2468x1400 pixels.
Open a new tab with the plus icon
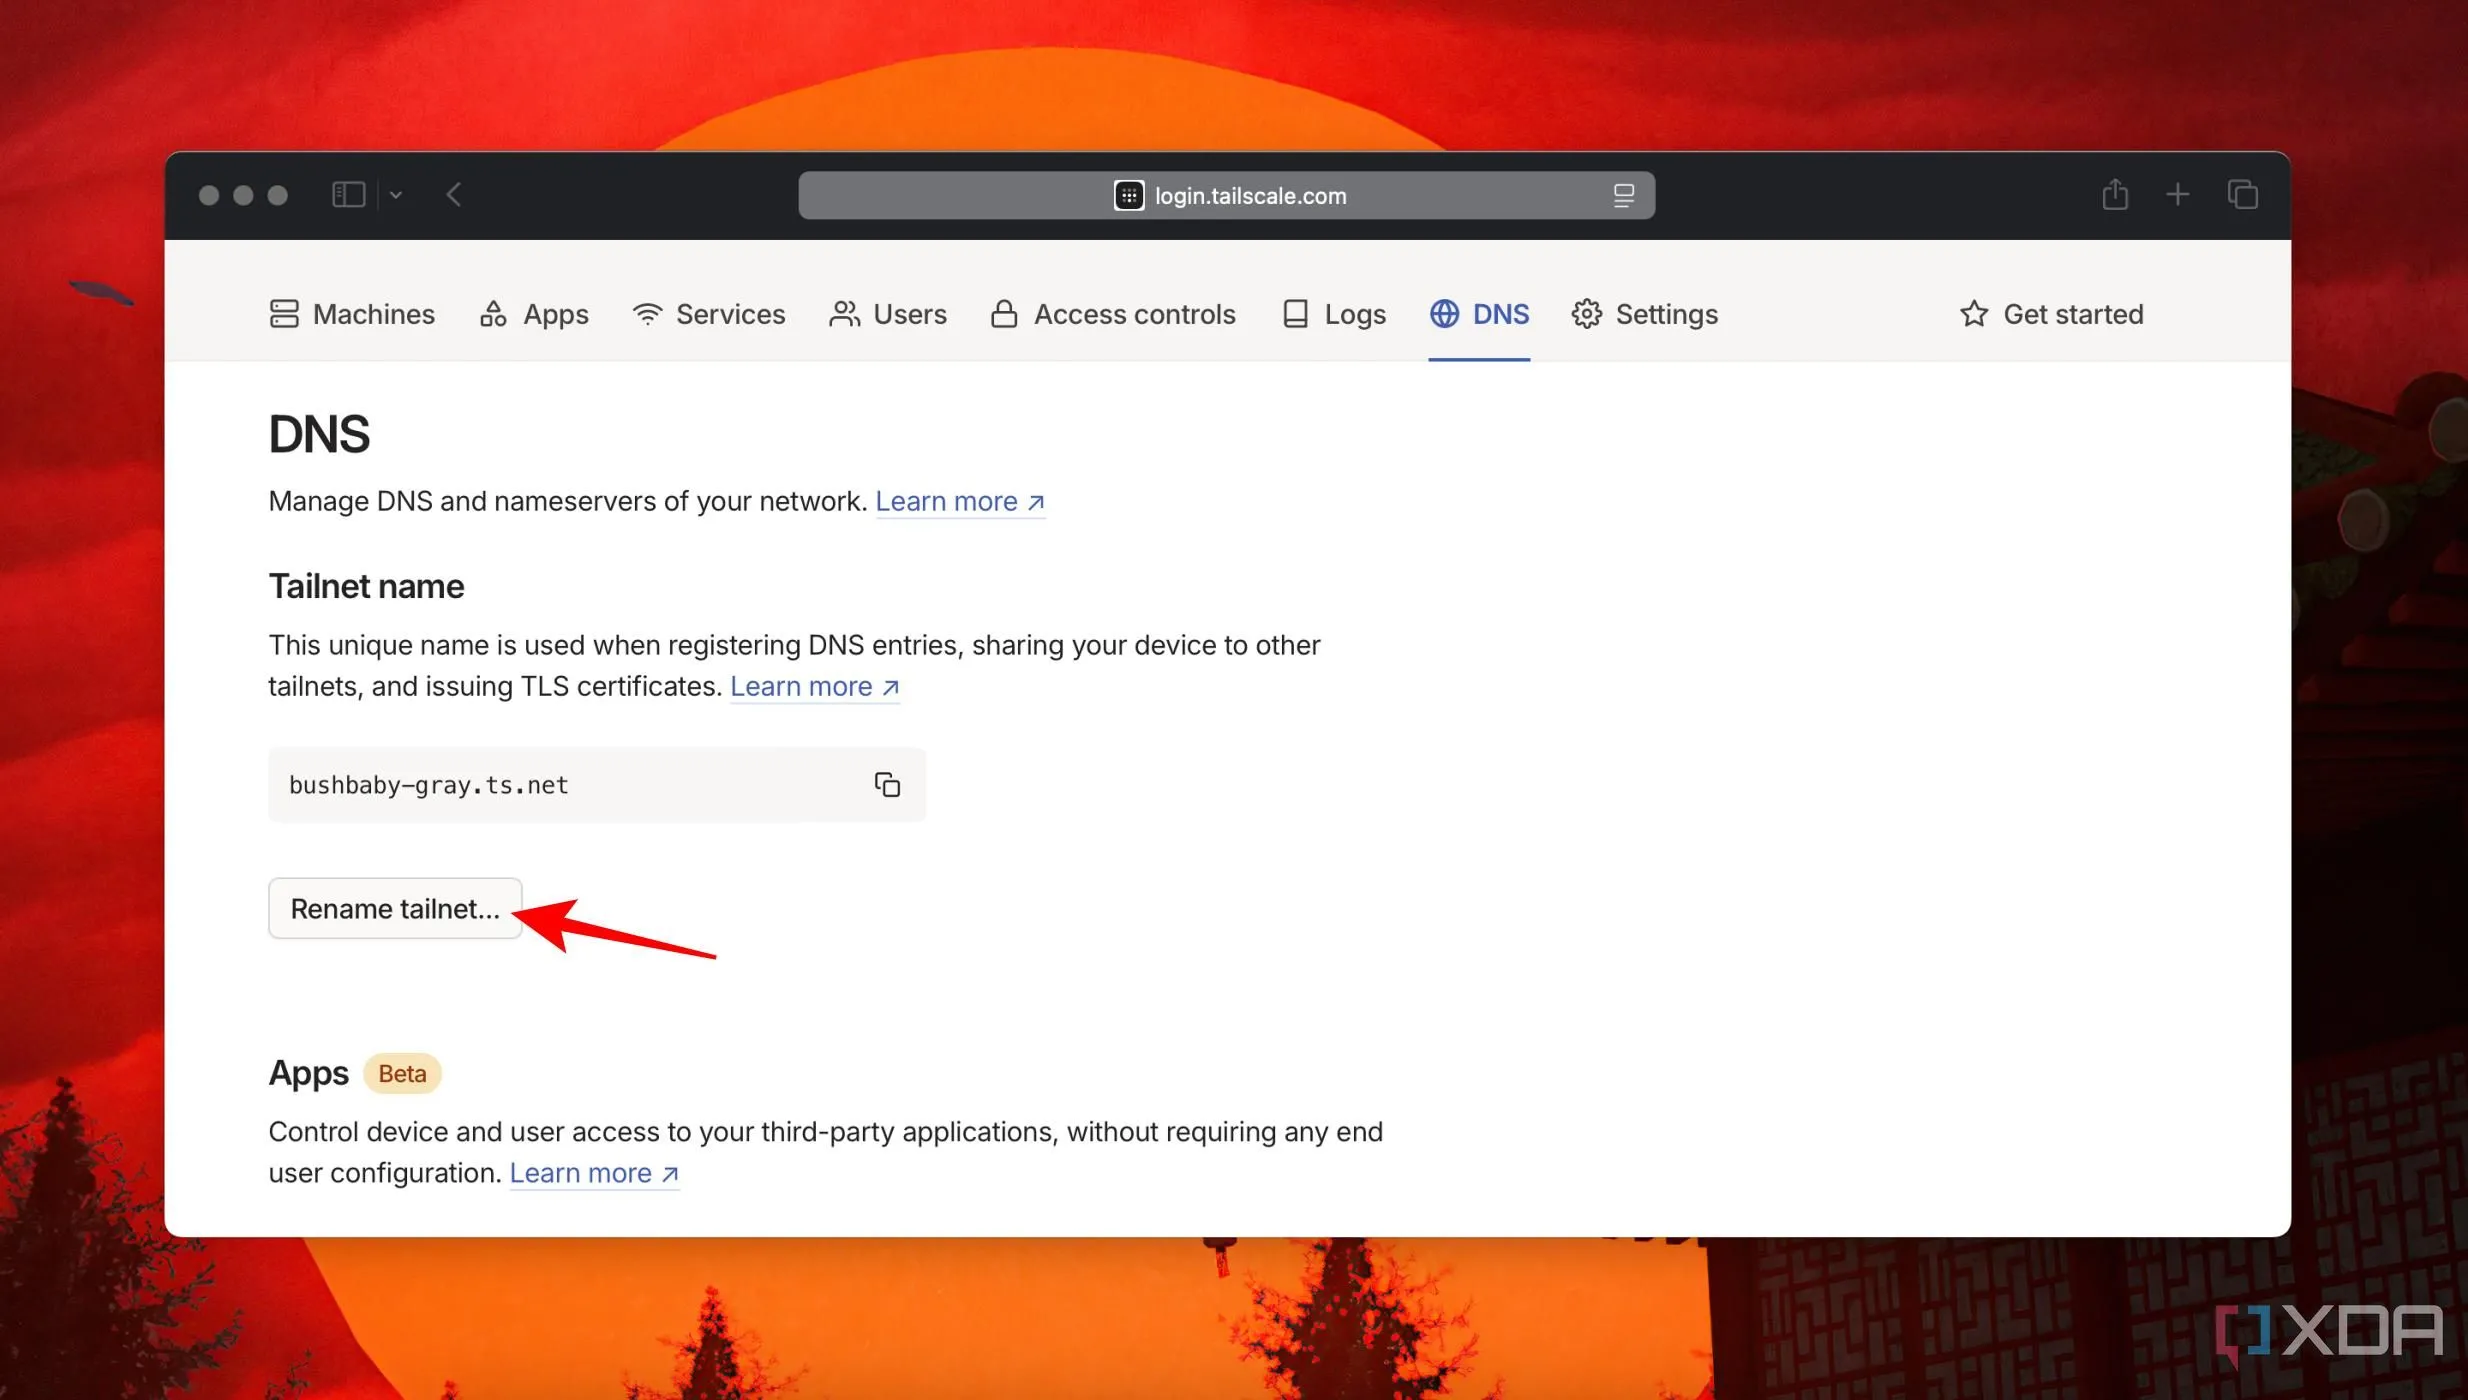(2177, 195)
